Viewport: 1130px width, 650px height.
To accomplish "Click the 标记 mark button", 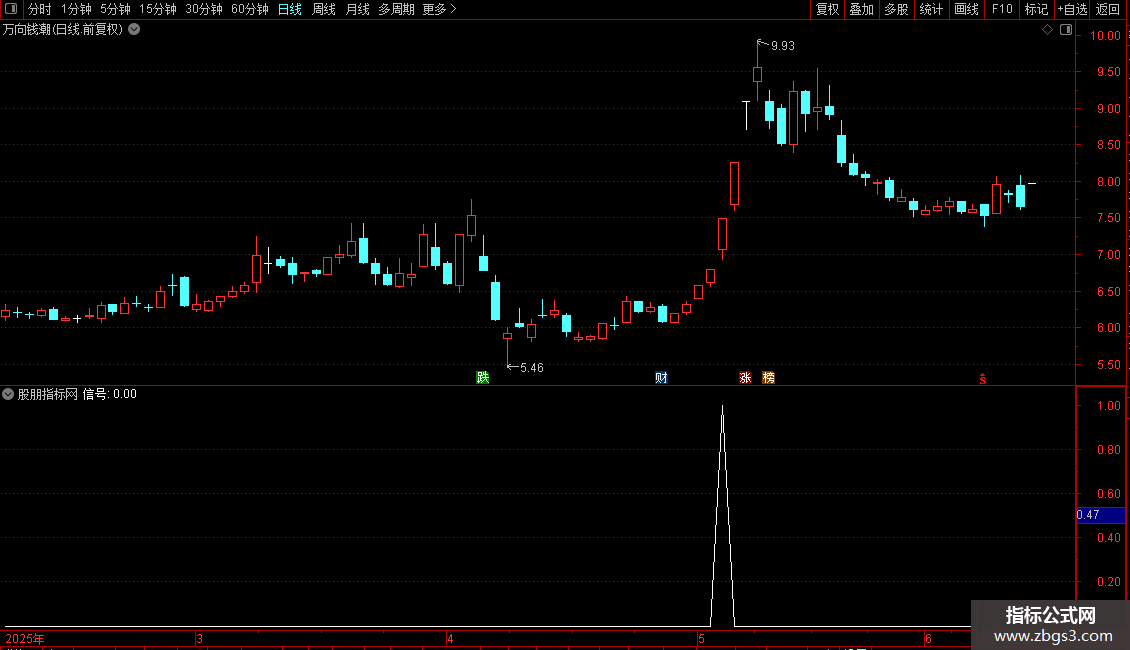I will [x=1036, y=9].
